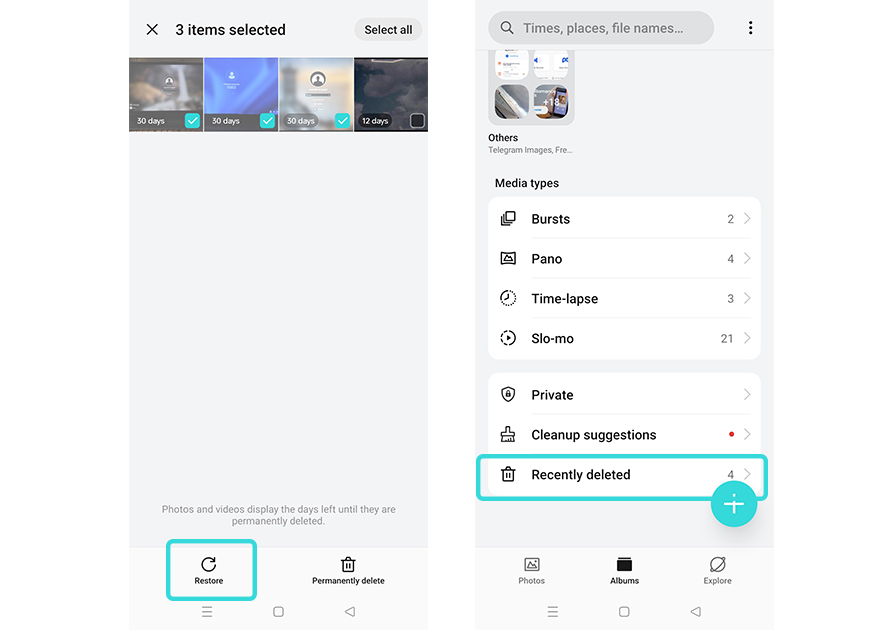Tap the Slo-mo icon

(508, 338)
